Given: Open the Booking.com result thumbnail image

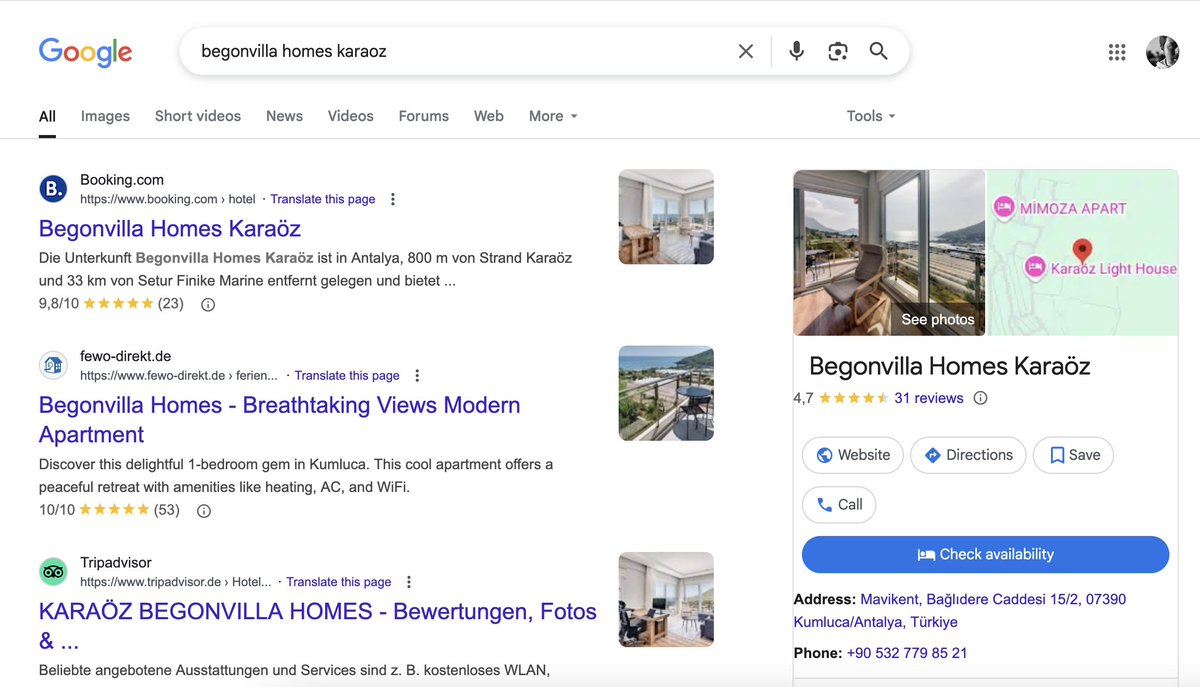Looking at the screenshot, I should (666, 217).
